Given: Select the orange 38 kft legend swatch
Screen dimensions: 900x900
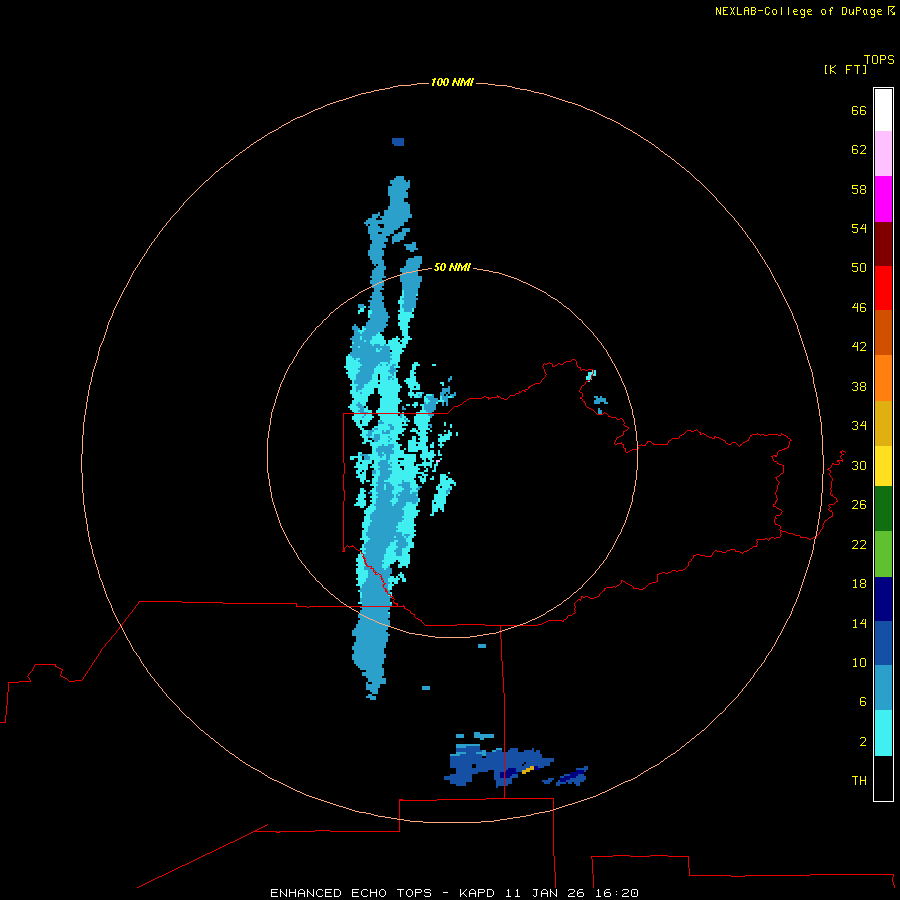Looking at the screenshot, I should click(883, 378).
